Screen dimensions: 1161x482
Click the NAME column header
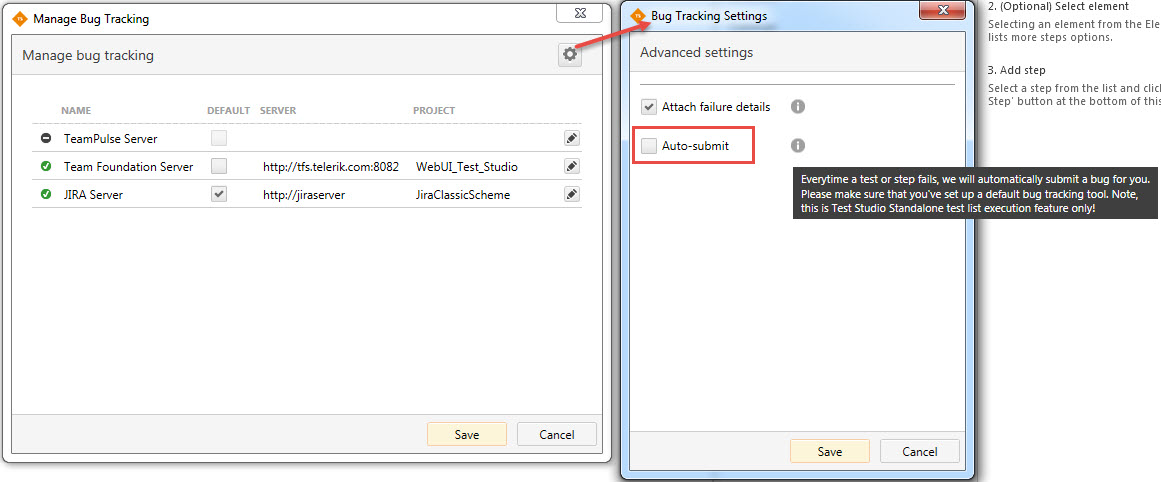click(76, 110)
